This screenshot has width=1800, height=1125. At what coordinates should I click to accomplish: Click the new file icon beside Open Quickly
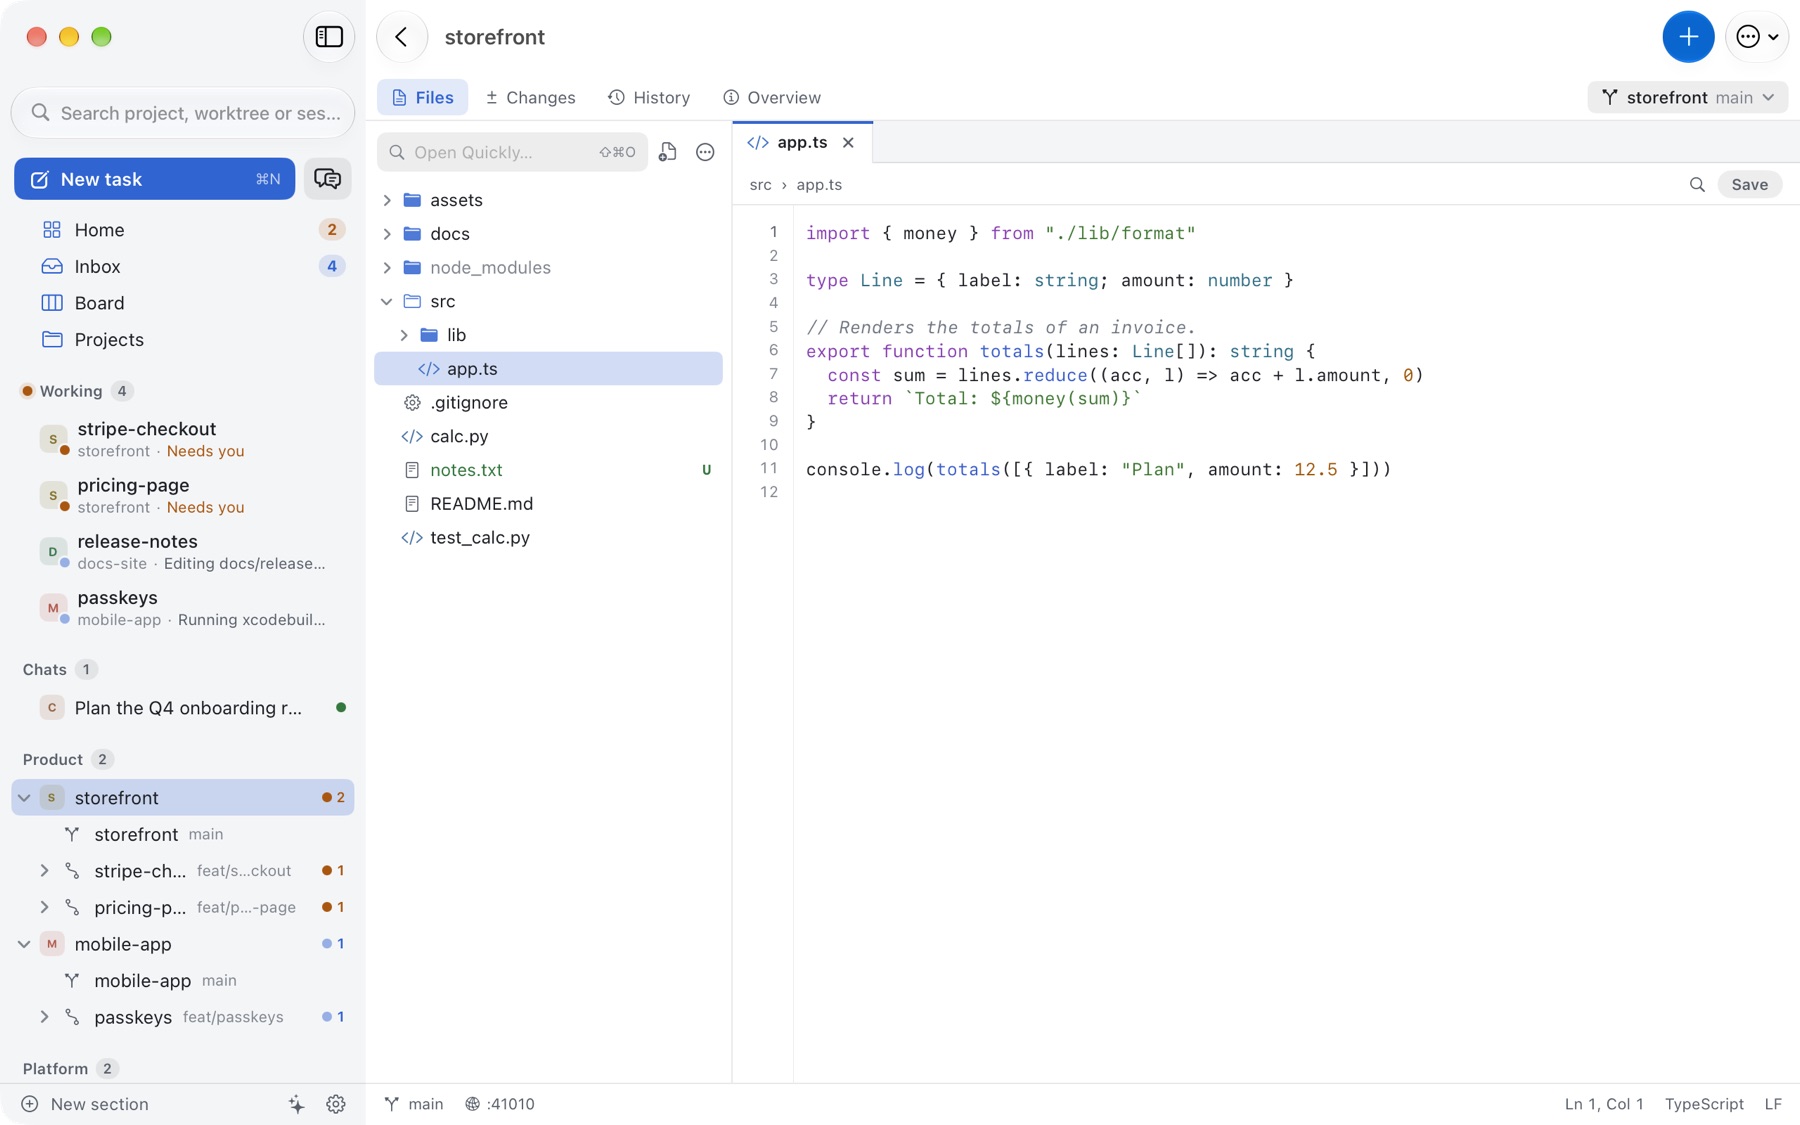668,152
